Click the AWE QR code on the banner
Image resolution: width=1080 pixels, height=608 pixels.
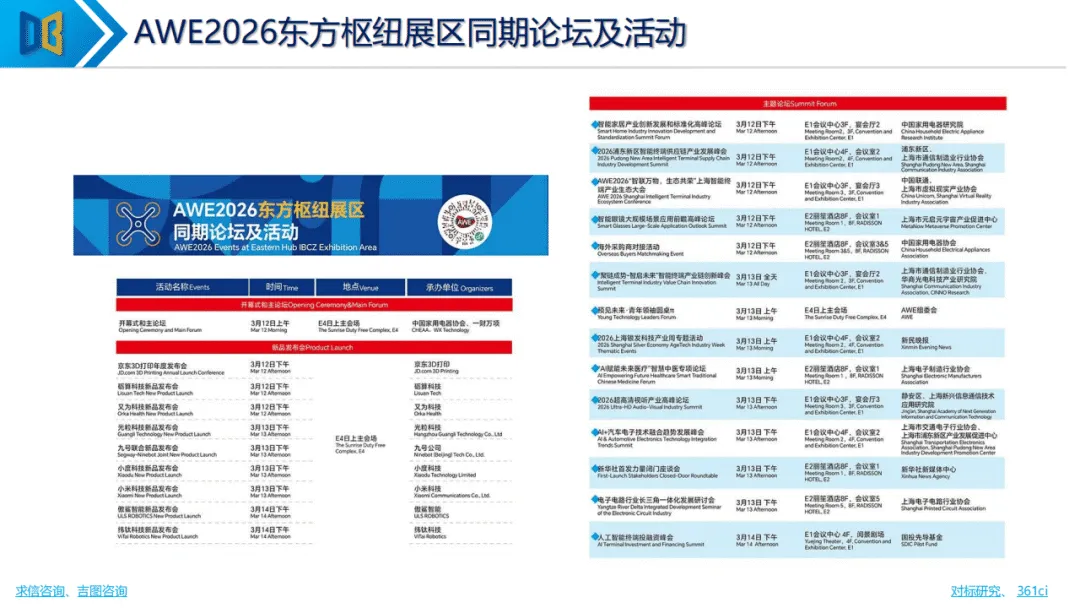(465, 222)
